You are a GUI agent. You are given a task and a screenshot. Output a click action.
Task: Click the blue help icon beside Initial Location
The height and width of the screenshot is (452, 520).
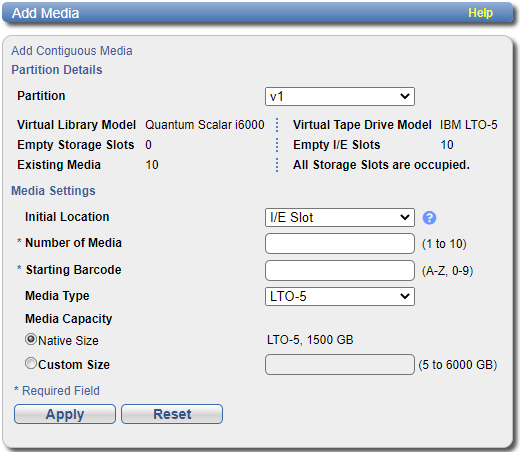click(429, 218)
